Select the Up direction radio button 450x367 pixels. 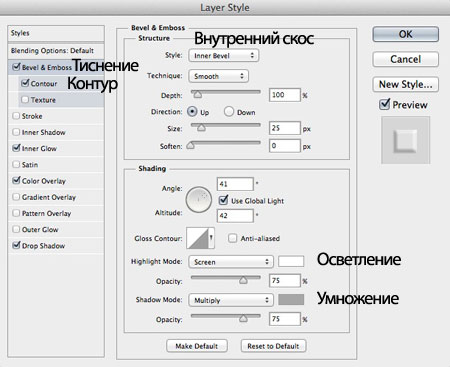point(192,111)
